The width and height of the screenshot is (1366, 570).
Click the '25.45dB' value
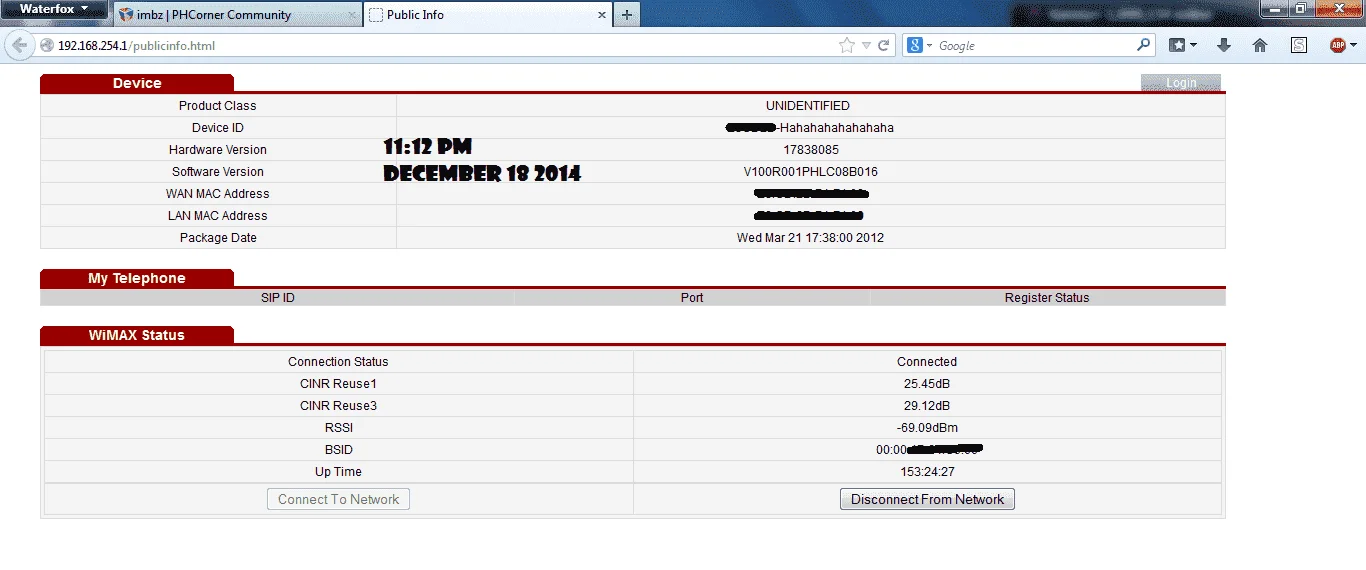click(x=927, y=384)
